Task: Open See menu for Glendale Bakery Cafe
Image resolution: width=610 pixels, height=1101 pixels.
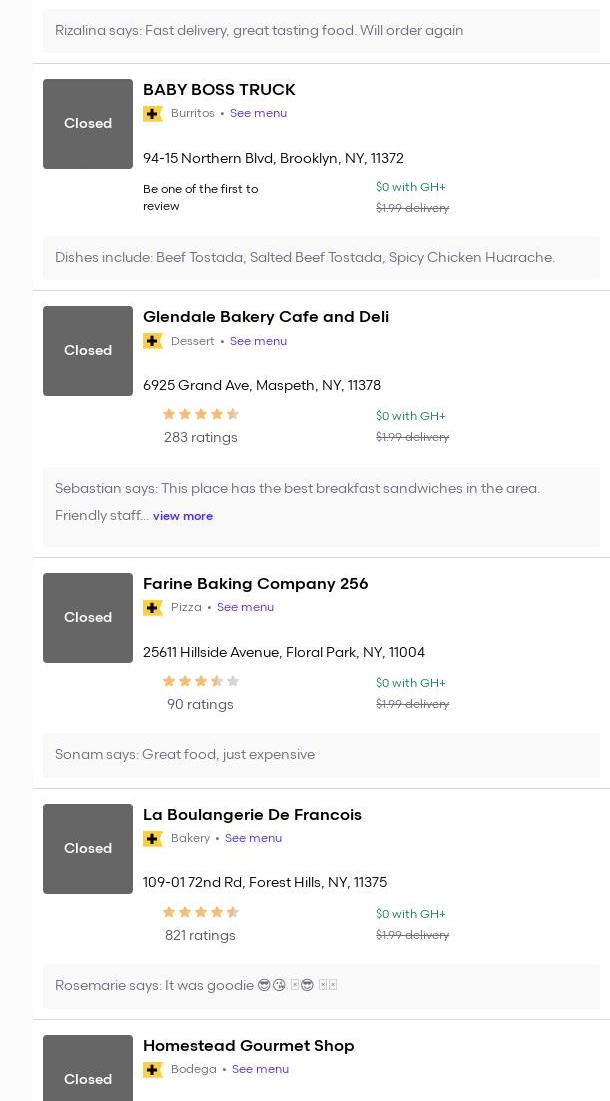Action: (x=258, y=342)
